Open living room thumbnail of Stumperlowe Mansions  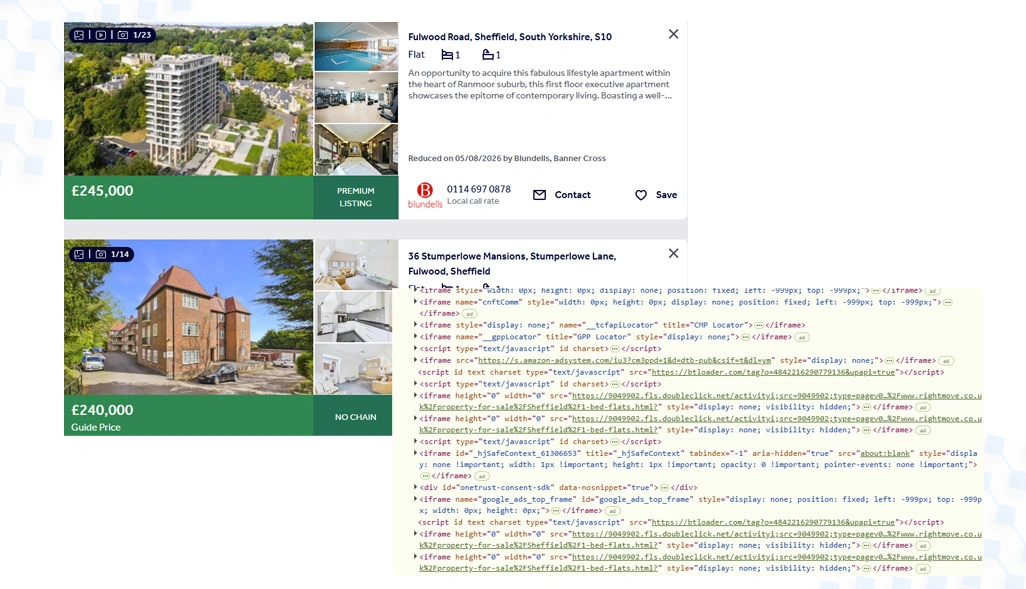click(353, 264)
